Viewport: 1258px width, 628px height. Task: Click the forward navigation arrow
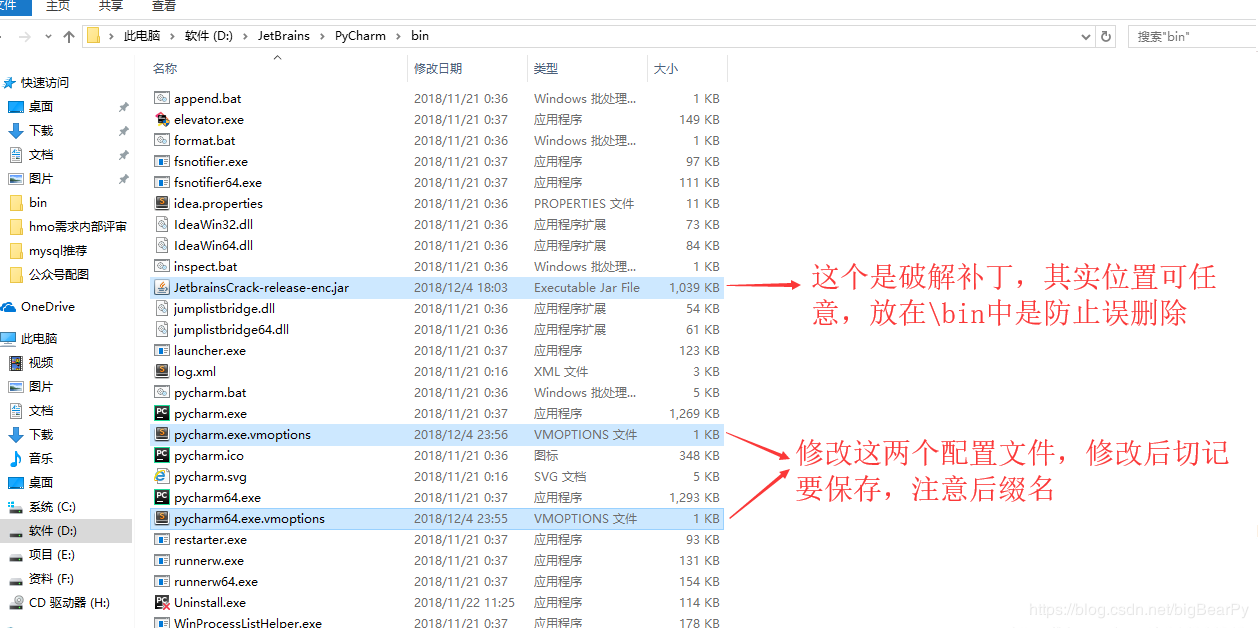(x=24, y=36)
